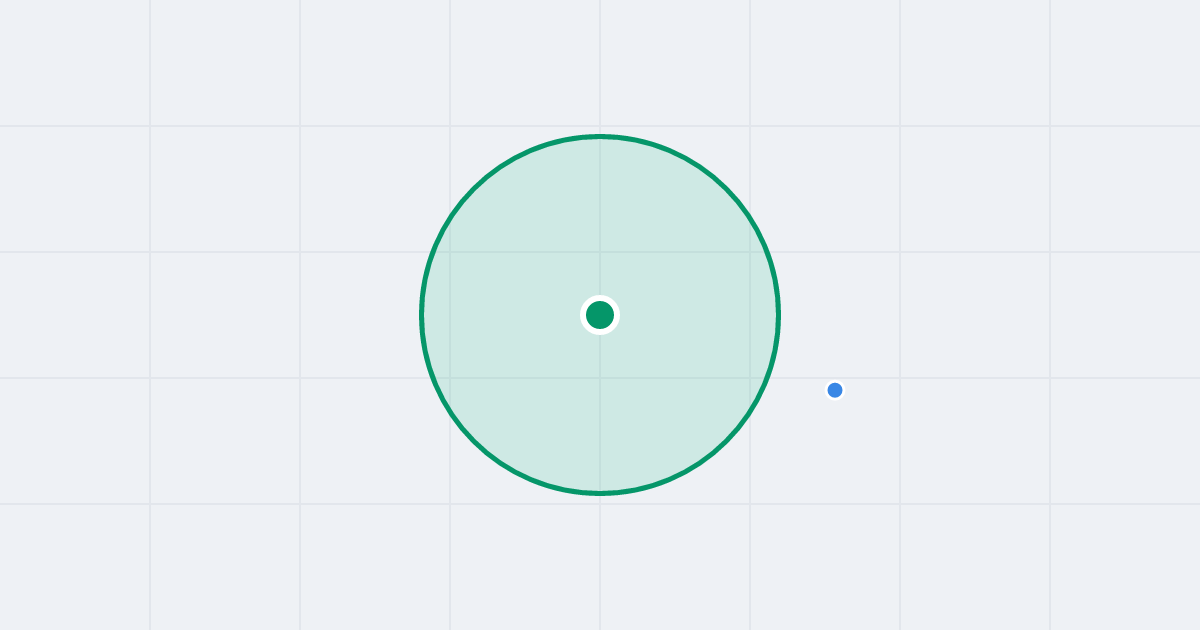The image size is (1200, 630).
Task: Click the empty grid area below the green circle
Action: (600, 560)
